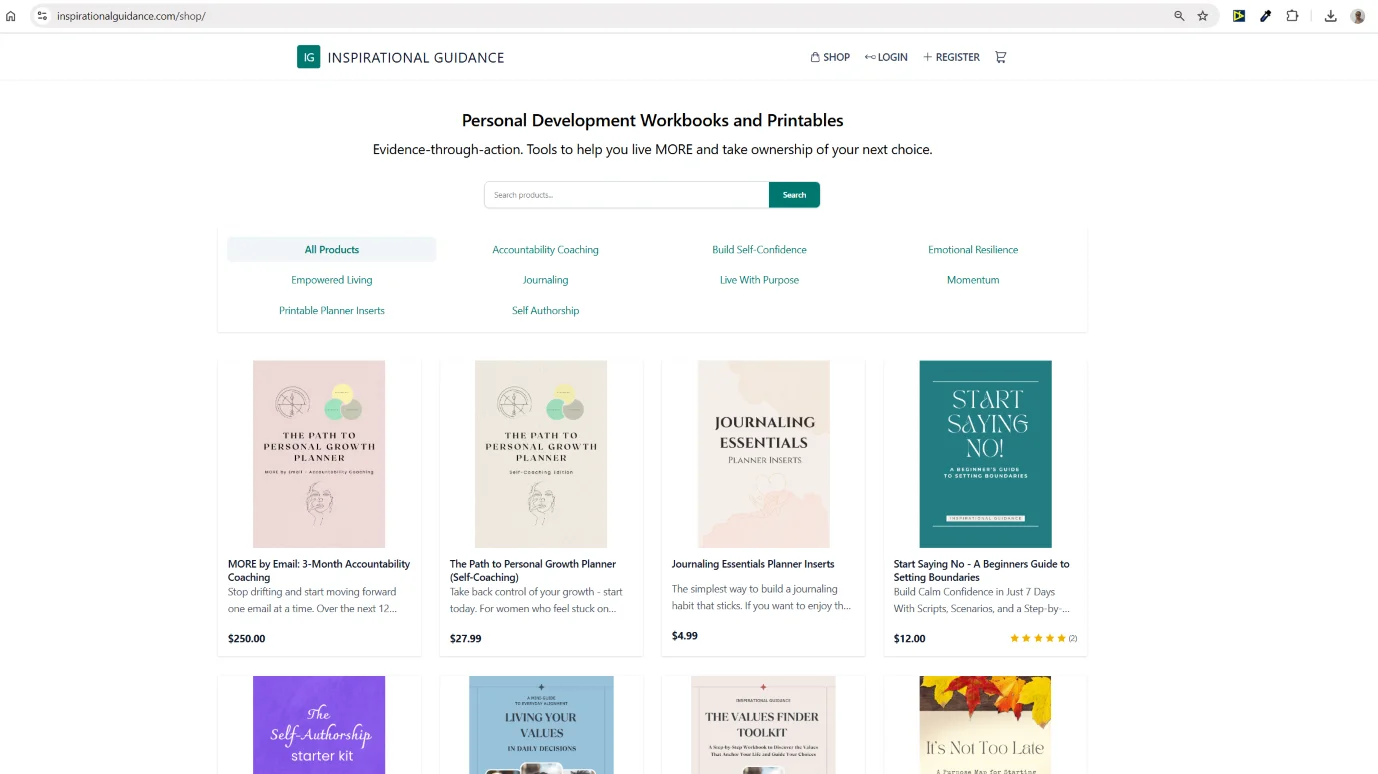1378x774 pixels.
Task: Open the Start Saying No book thumbnail
Action: pos(985,454)
